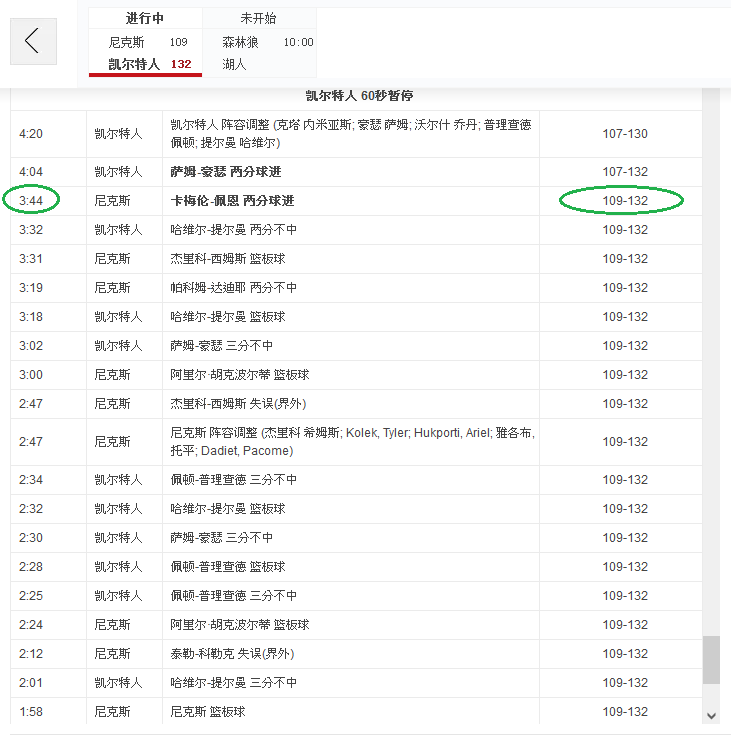Click the 109-132 score in the 3:44 row

(x=625, y=201)
